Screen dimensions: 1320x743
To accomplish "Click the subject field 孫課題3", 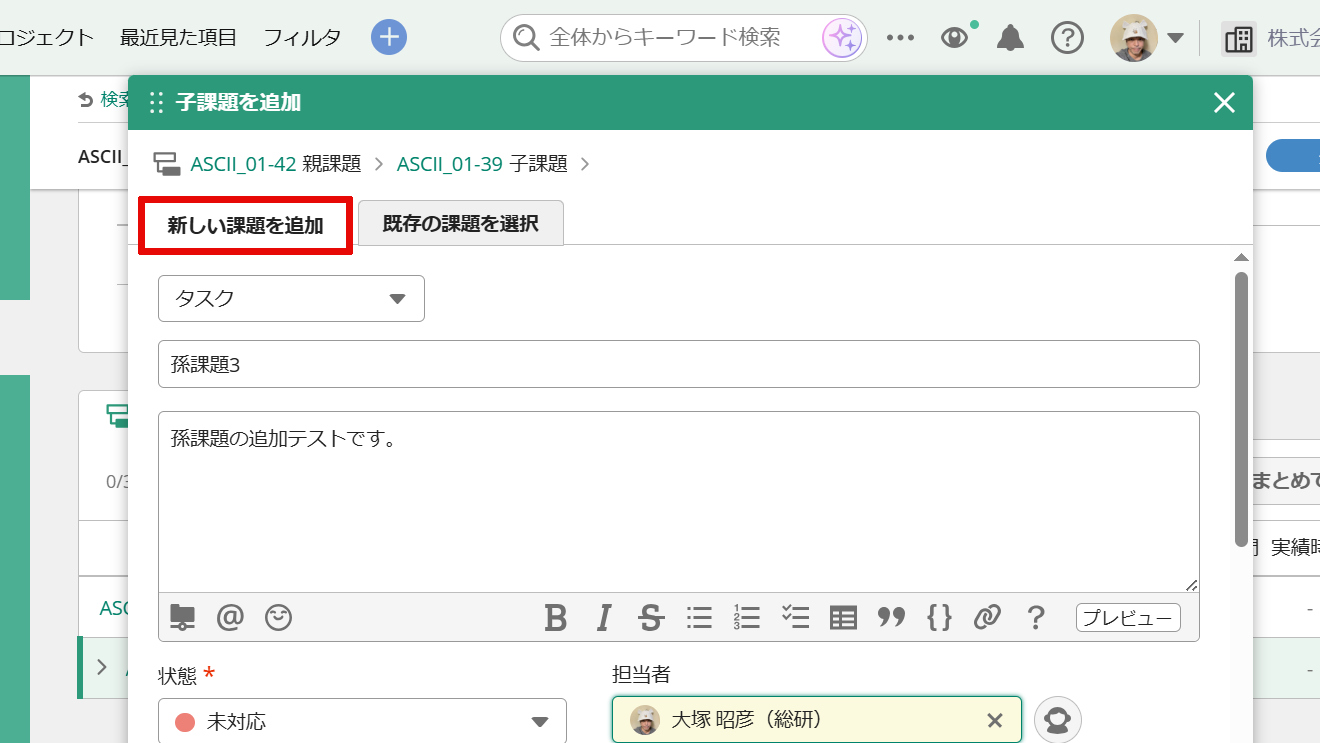I will coord(679,364).
